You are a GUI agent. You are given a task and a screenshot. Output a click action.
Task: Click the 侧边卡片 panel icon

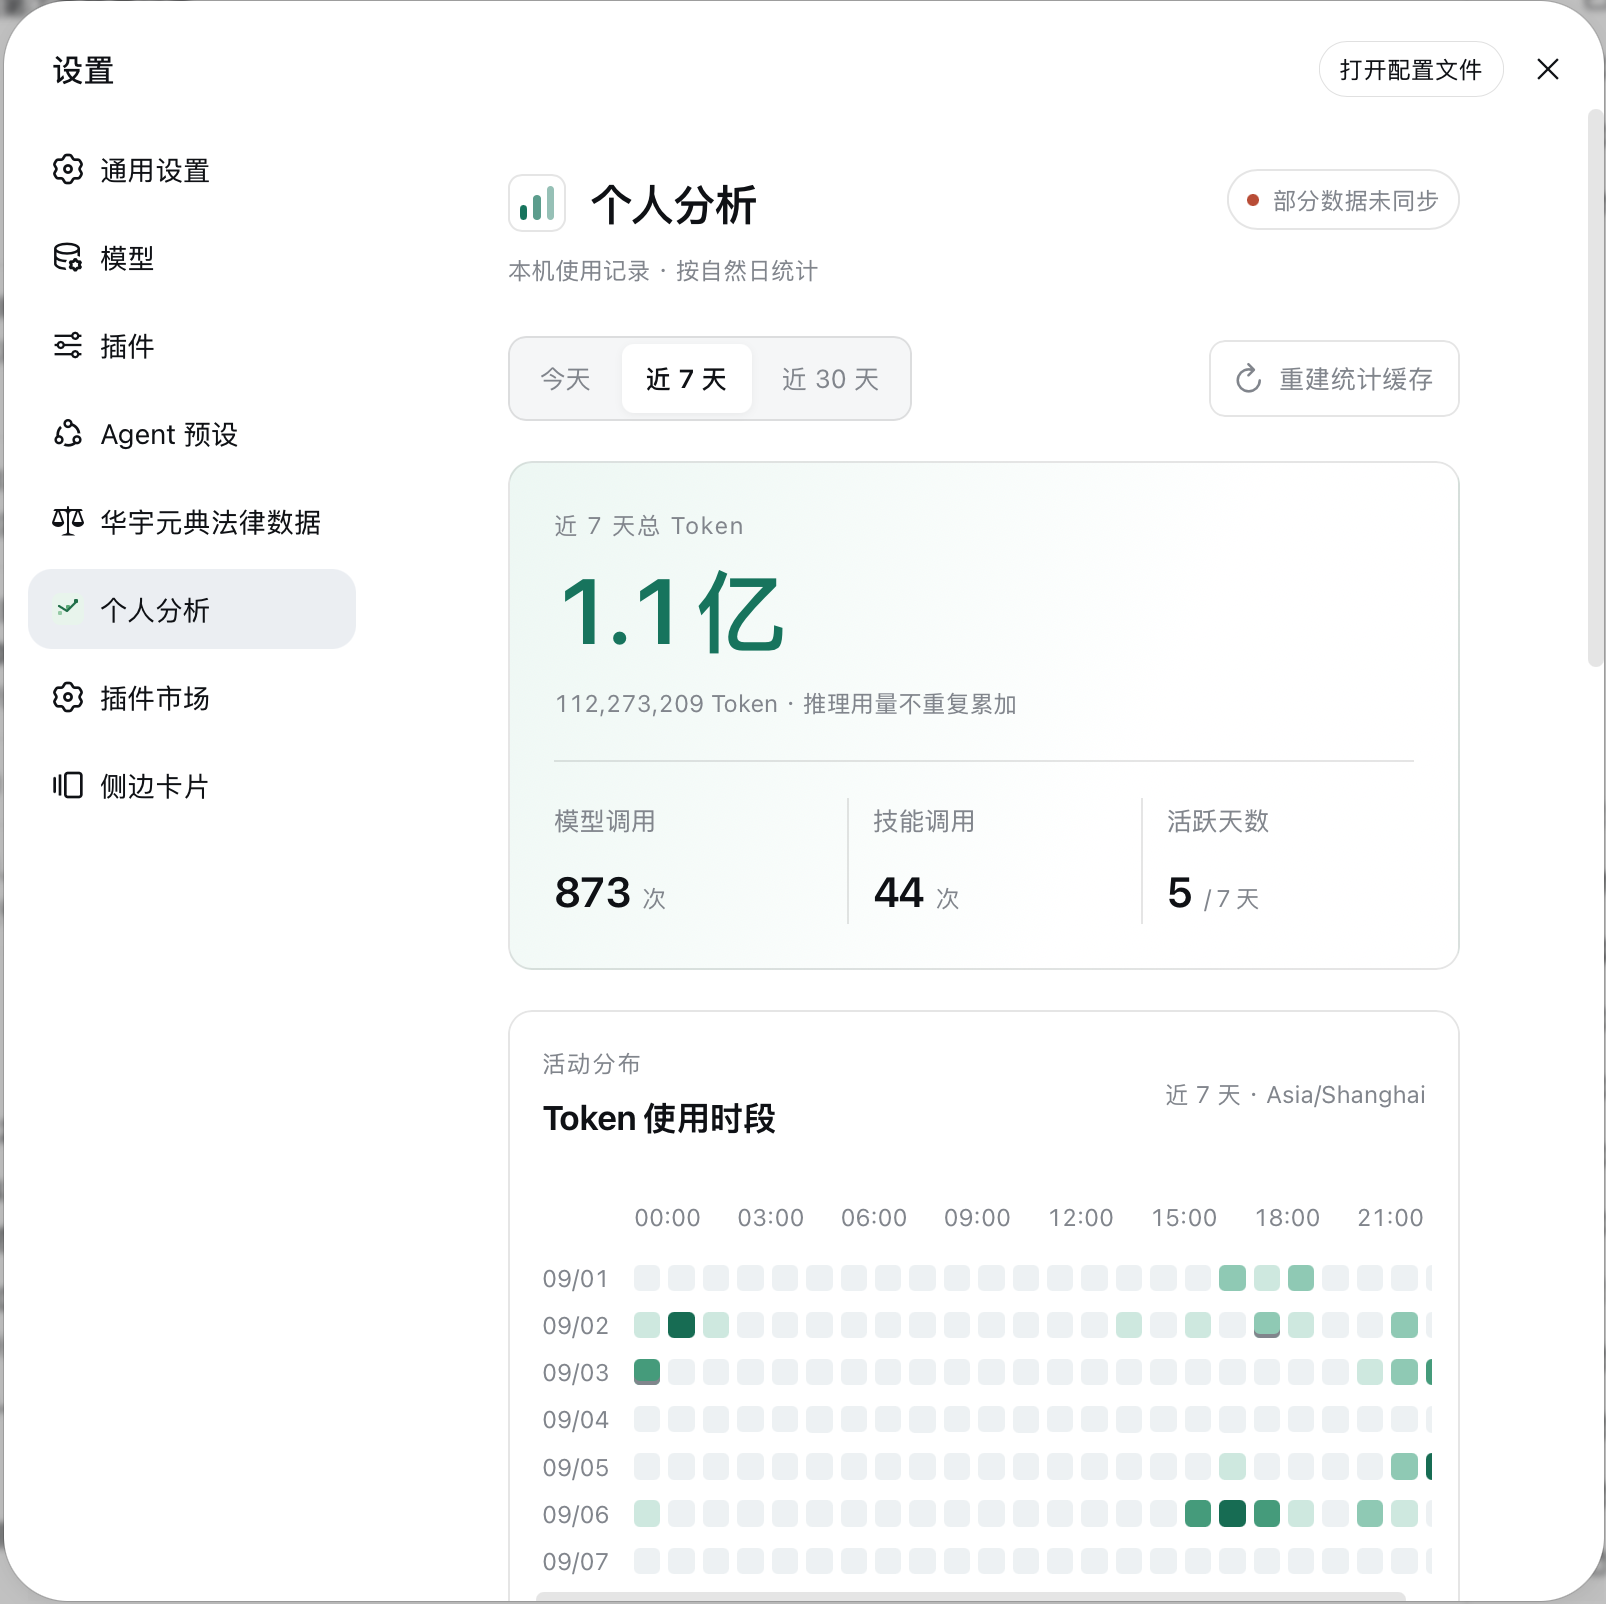click(67, 785)
